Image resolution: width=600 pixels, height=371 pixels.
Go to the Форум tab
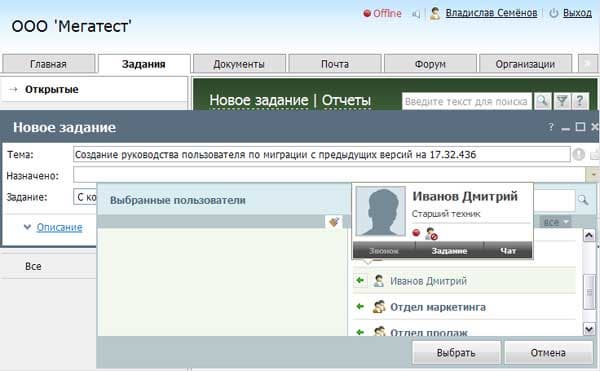pyautogui.click(x=430, y=64)
